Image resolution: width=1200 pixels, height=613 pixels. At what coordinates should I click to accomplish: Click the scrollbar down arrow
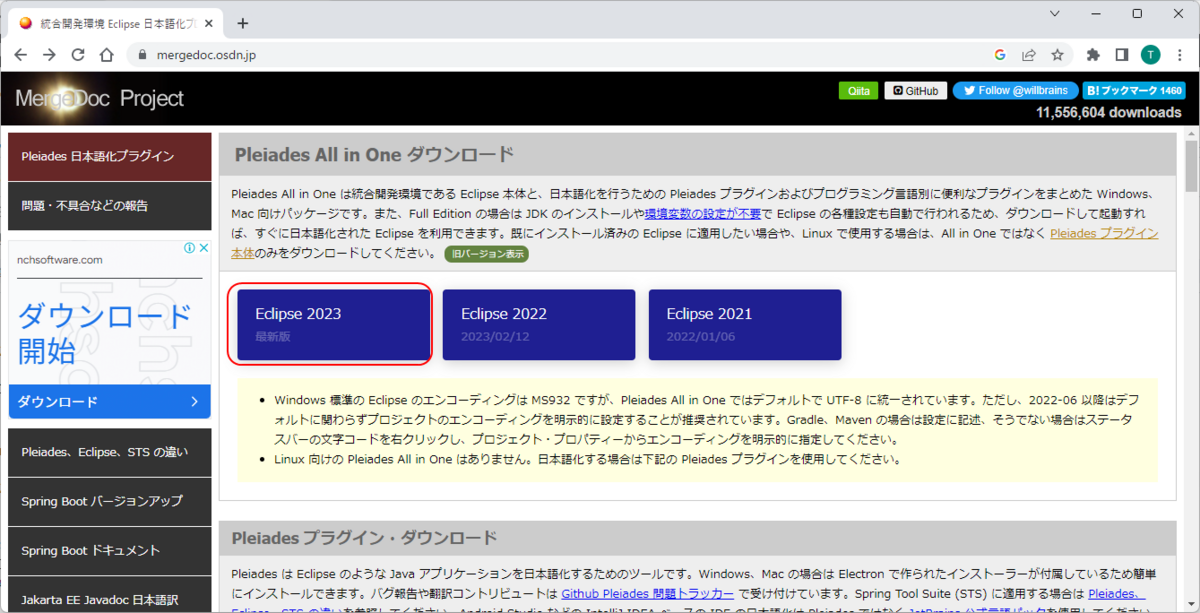click(x=1191, y=608)
